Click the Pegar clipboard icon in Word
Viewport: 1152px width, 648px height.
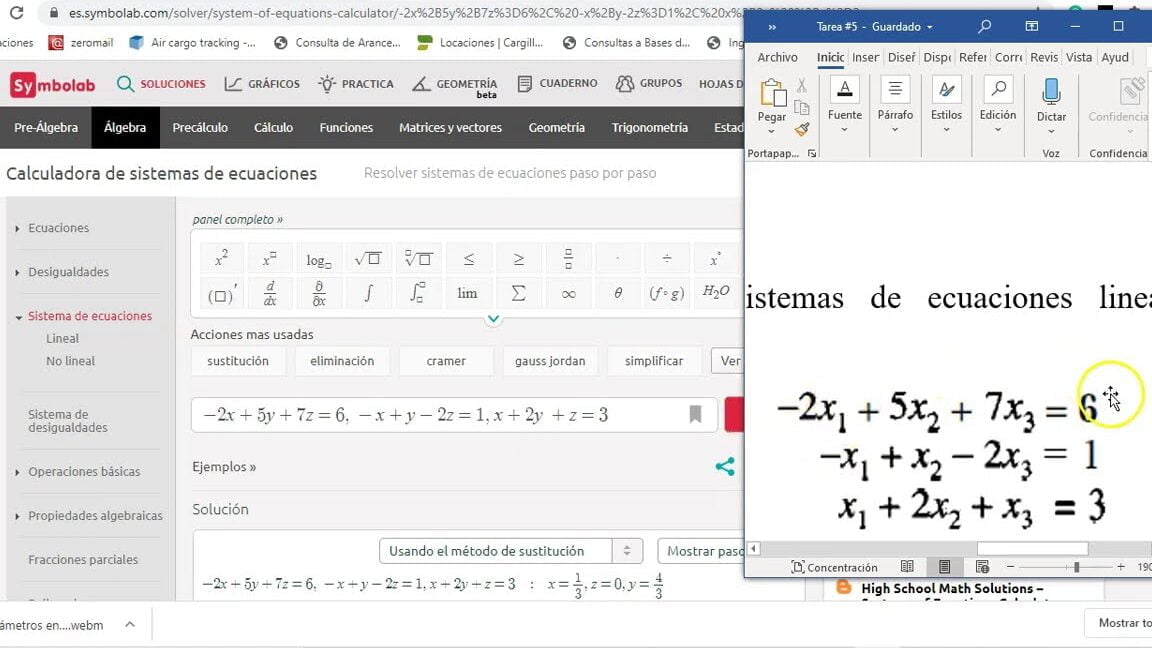771,96
